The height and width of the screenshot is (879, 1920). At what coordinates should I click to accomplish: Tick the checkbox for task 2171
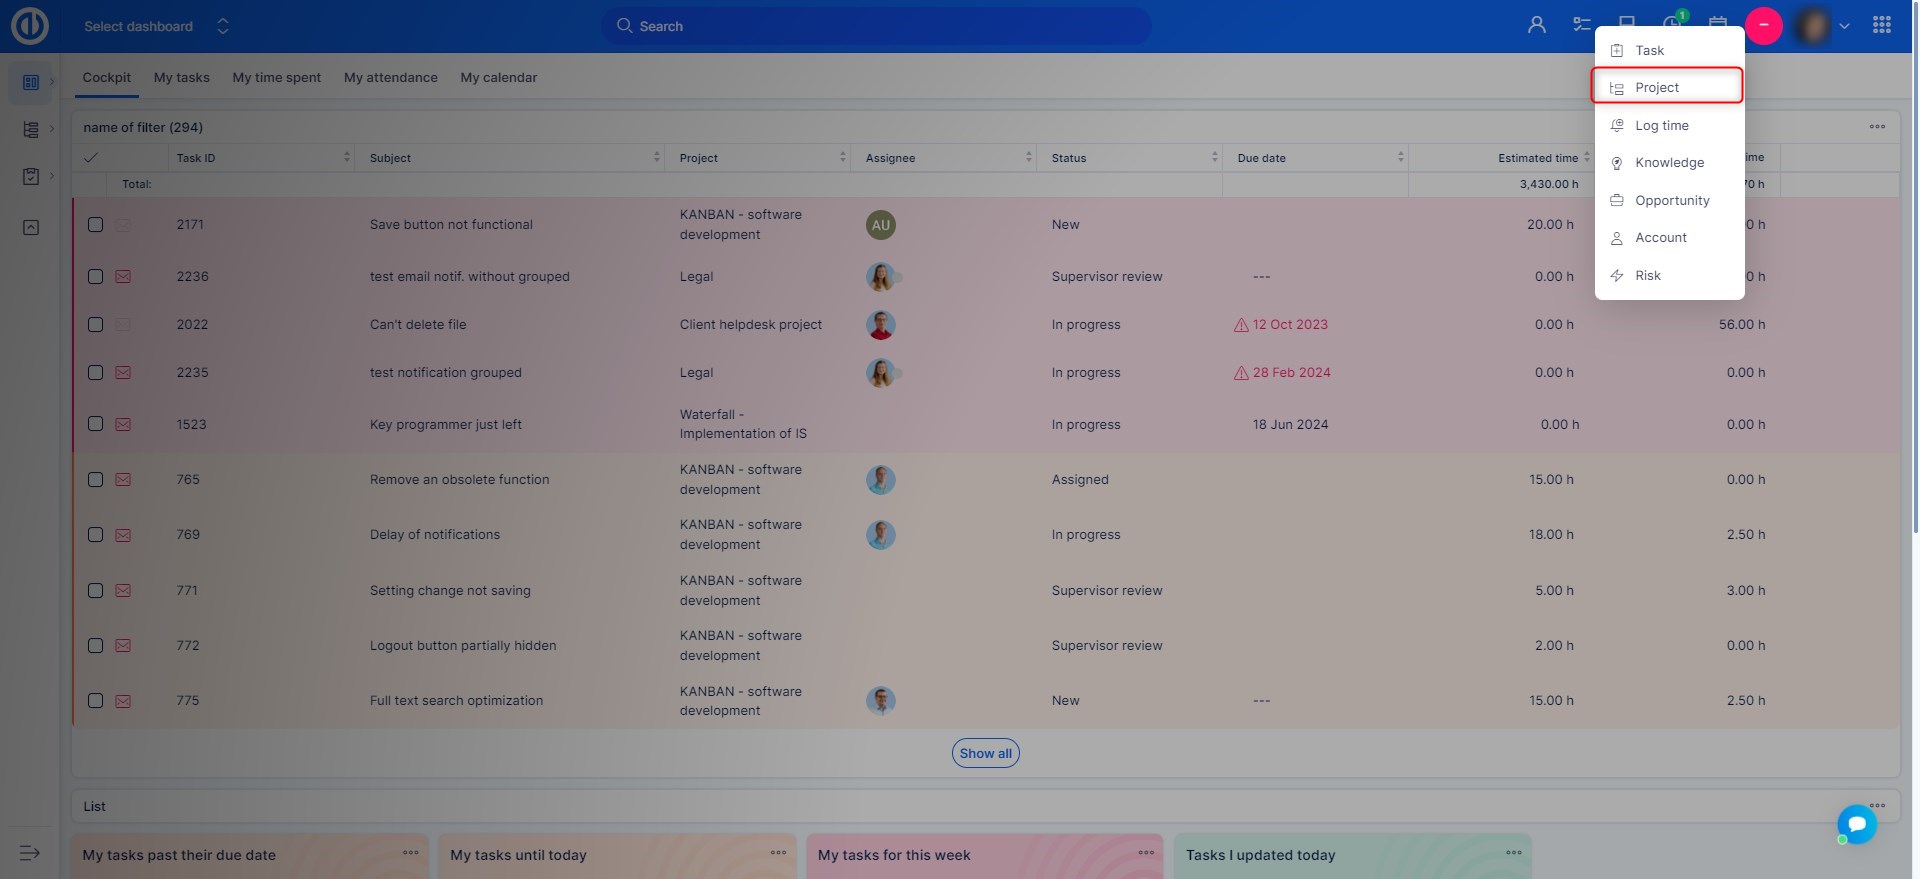96,225
